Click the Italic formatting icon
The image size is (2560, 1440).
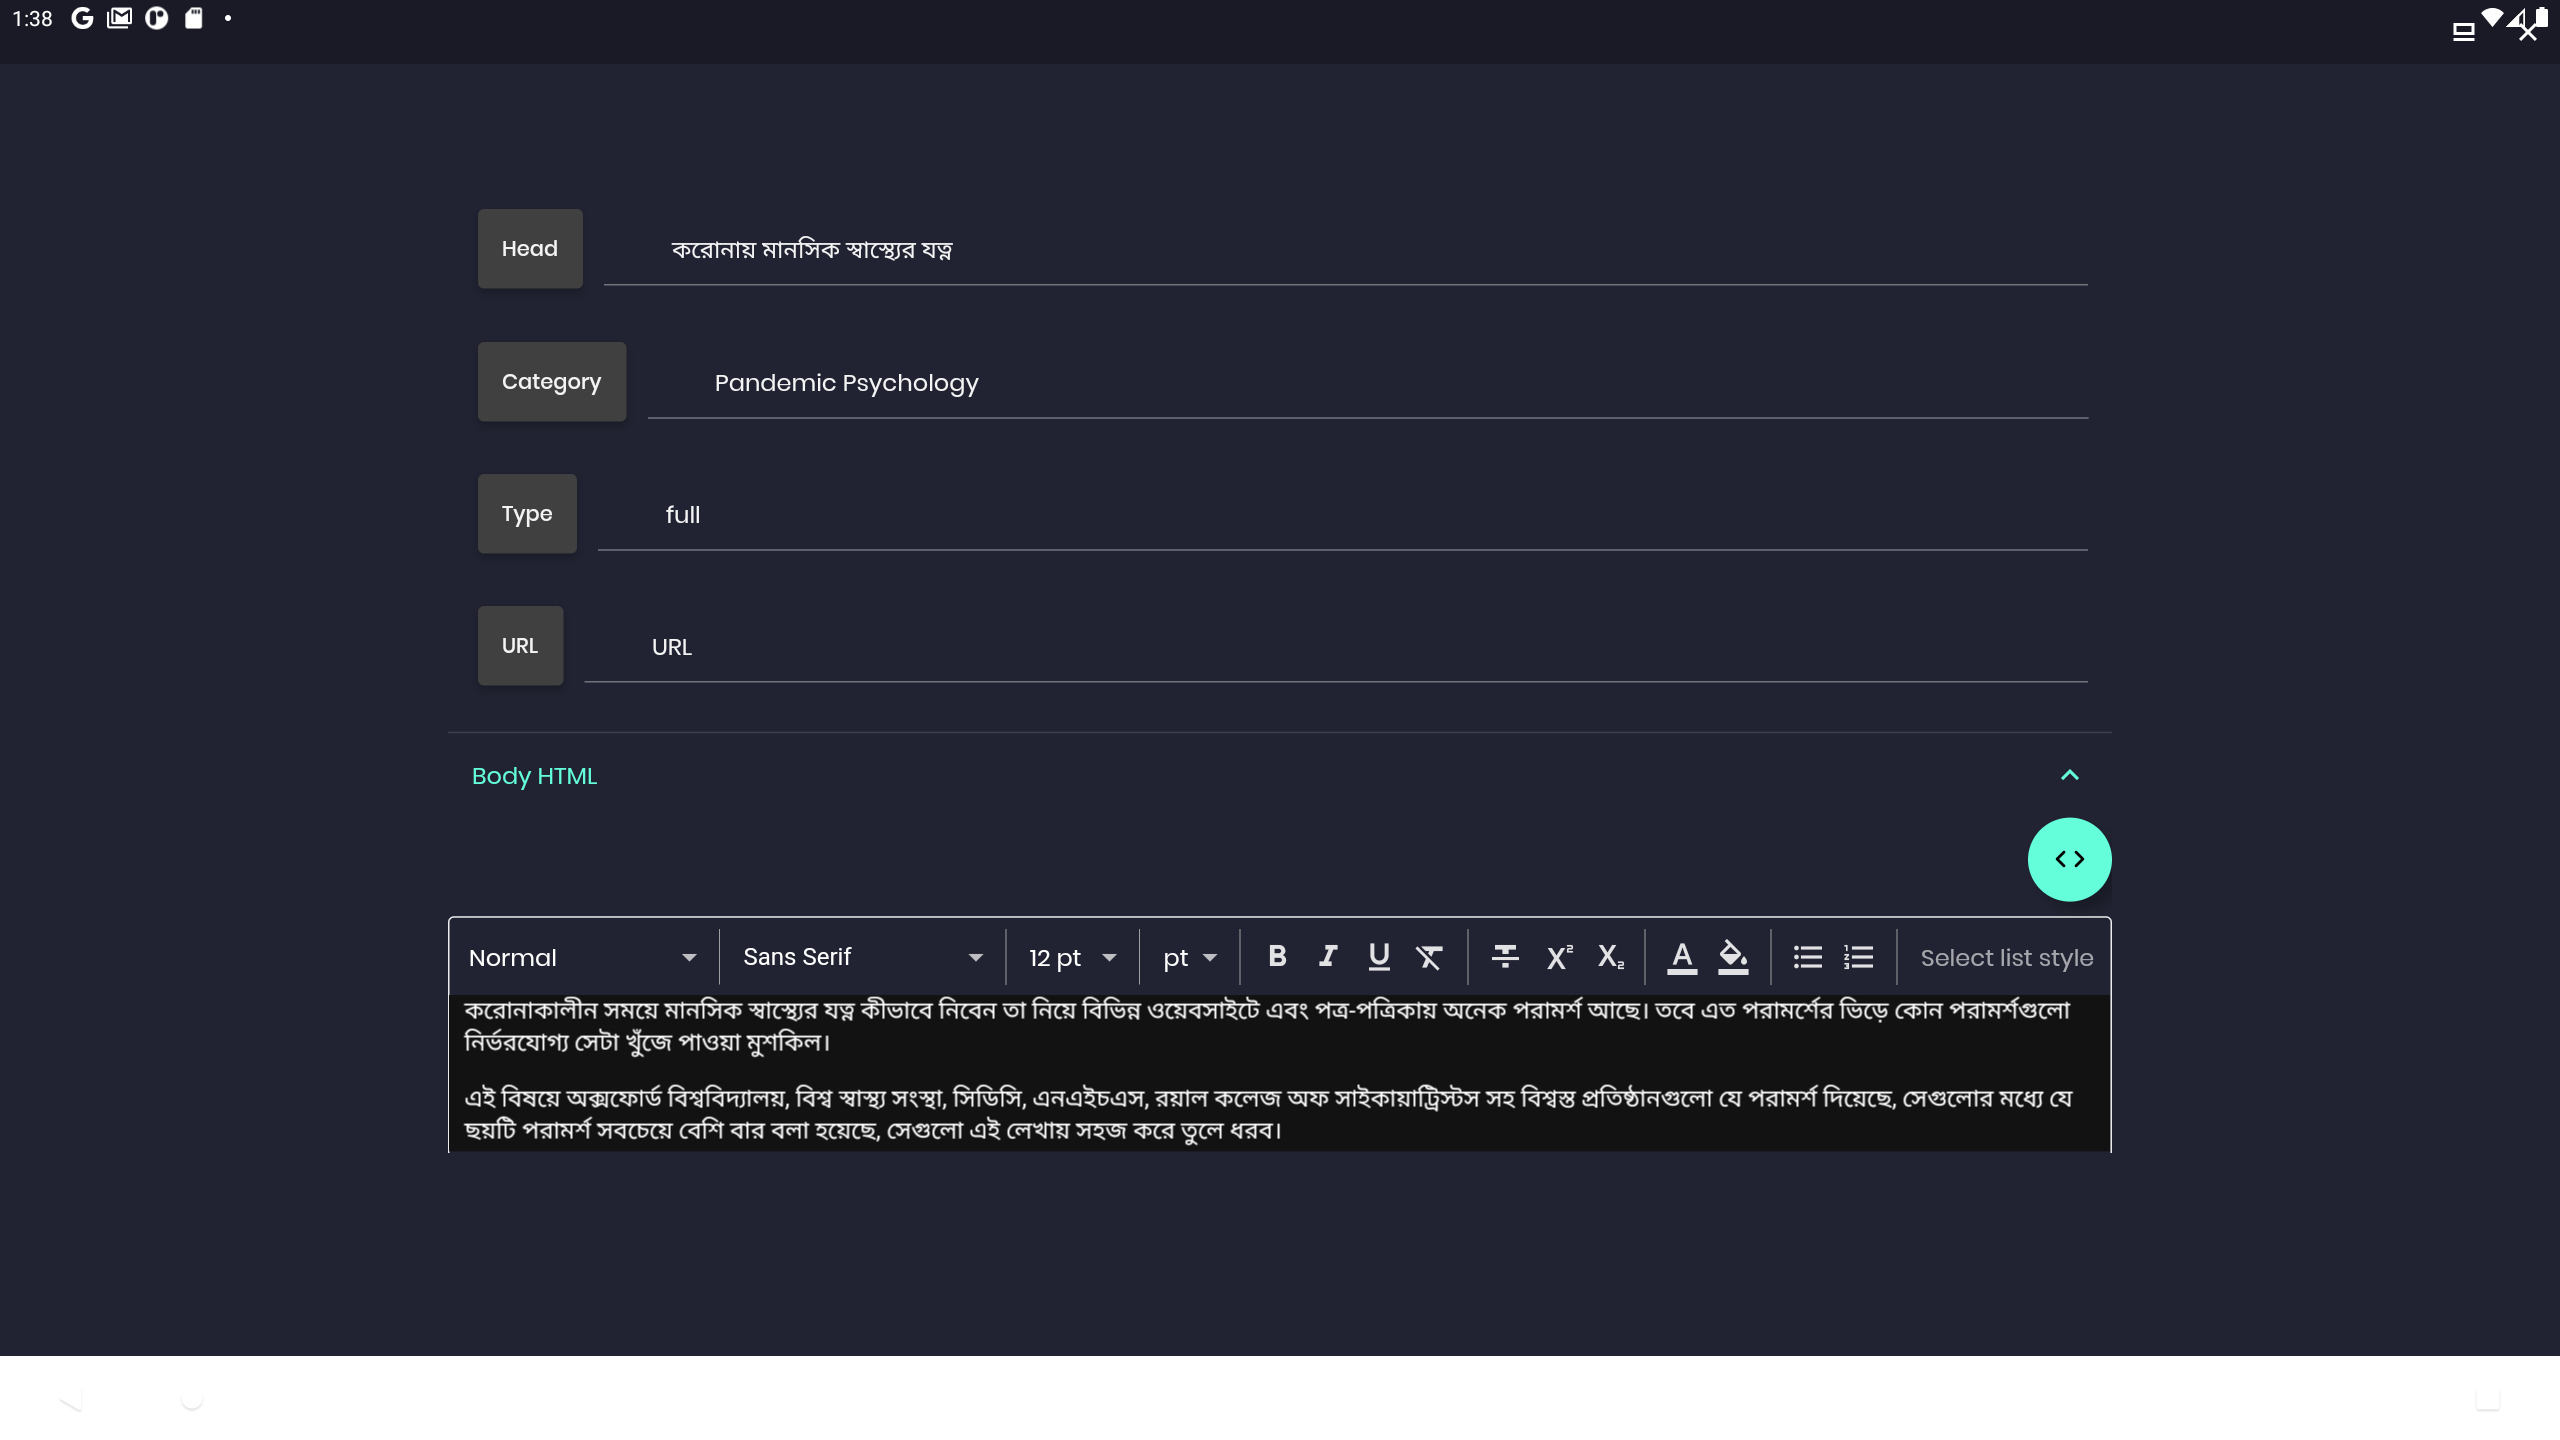click(1327, 956)
